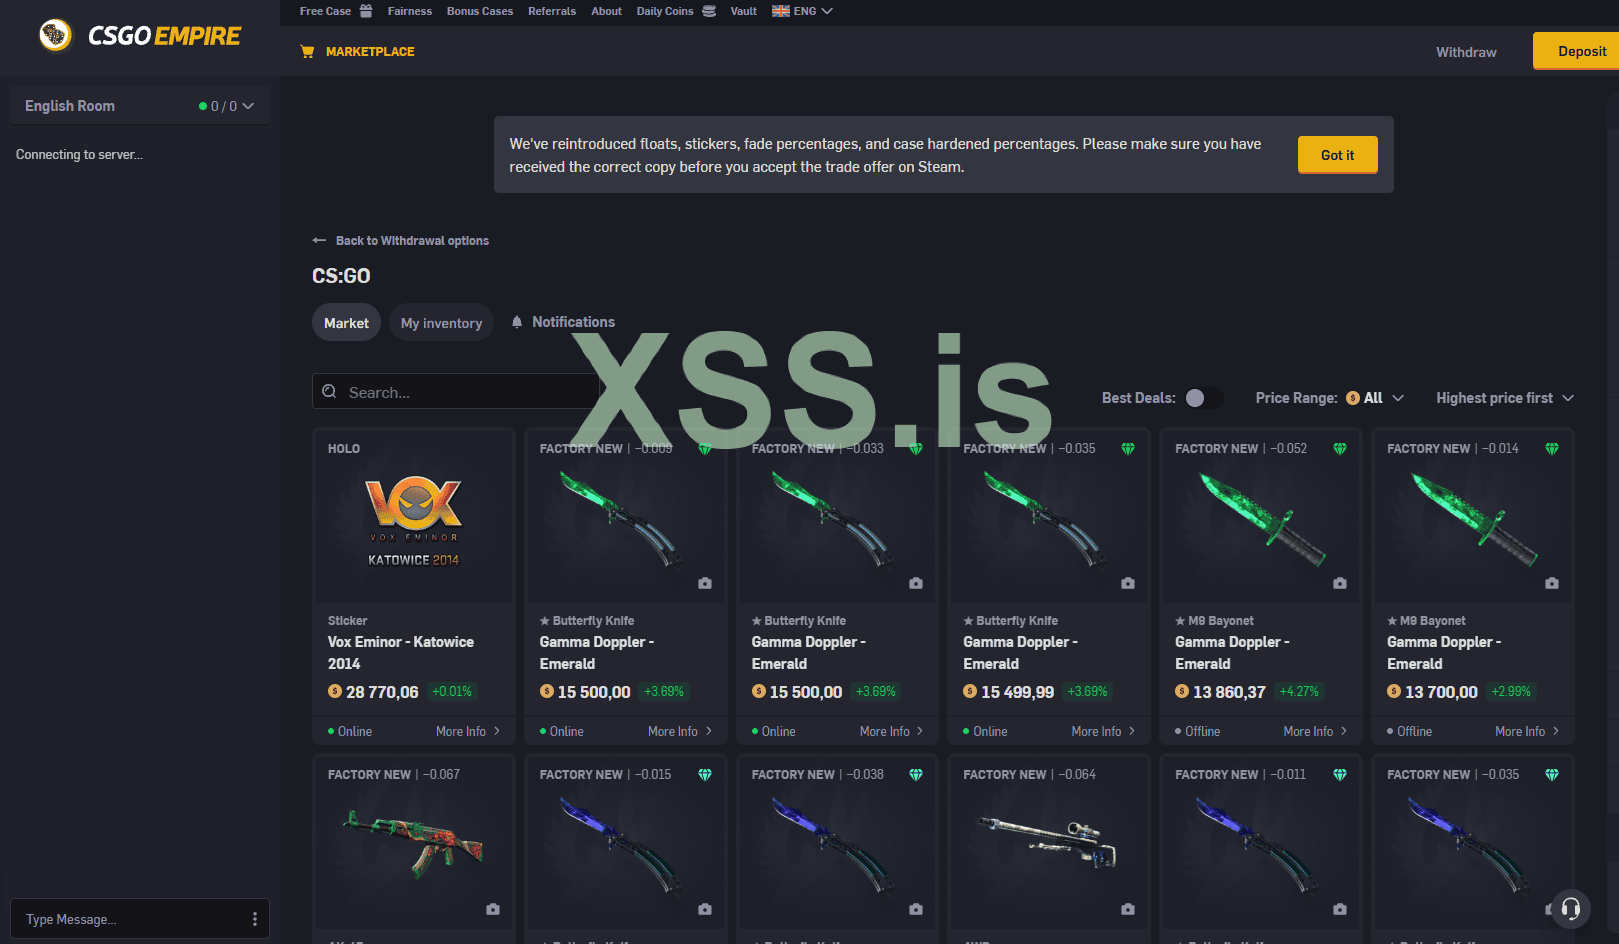Open More Info for Vox Eminor sticker
The width and height of the screenshot is (1619, 944).
(468, 731)
